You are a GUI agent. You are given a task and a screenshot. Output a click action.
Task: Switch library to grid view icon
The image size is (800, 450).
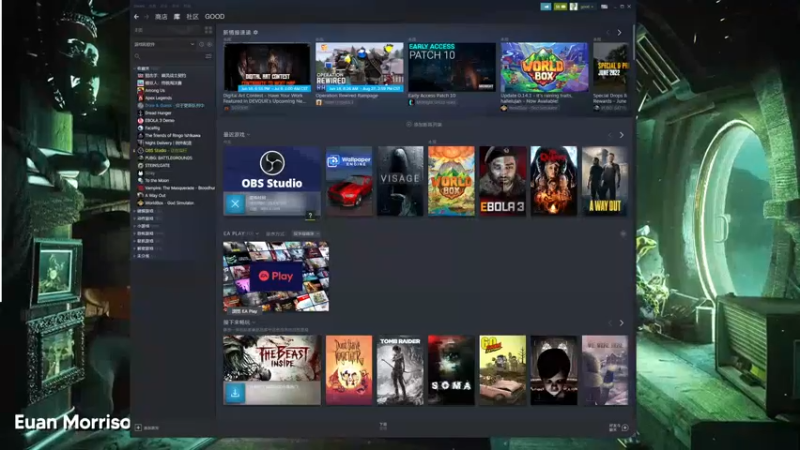click(208, 30)
